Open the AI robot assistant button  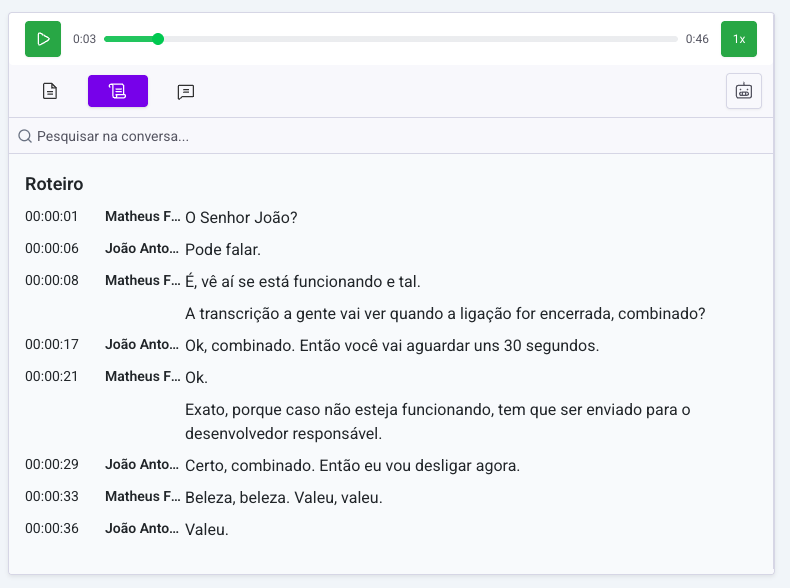pos(744,91)
